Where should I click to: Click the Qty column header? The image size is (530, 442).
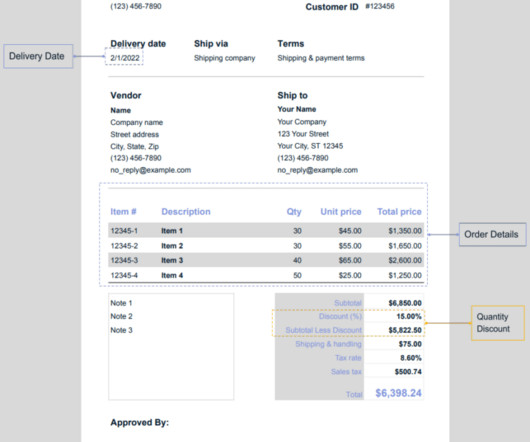[x=294, y=212]
